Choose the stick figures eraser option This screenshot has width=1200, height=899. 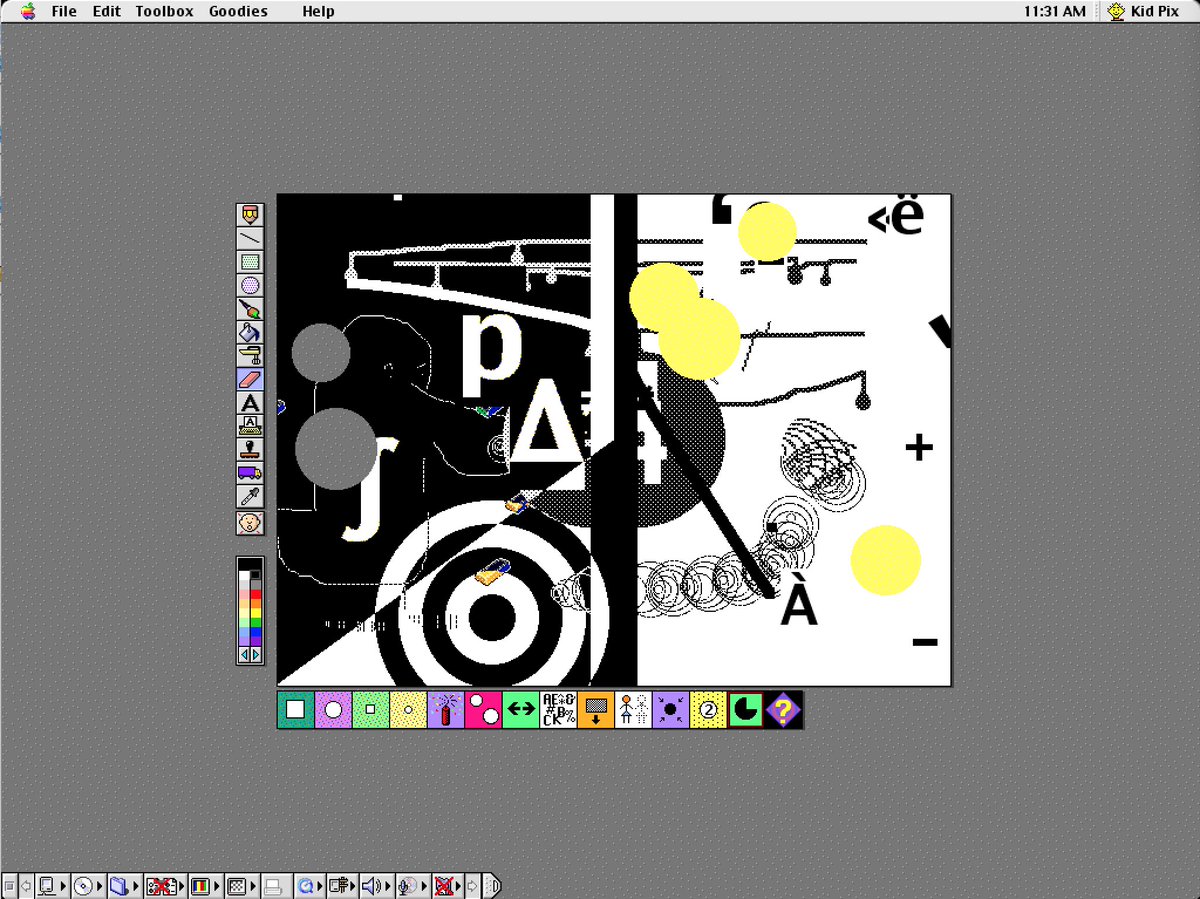pyautogui.click(x=633, y=710)
